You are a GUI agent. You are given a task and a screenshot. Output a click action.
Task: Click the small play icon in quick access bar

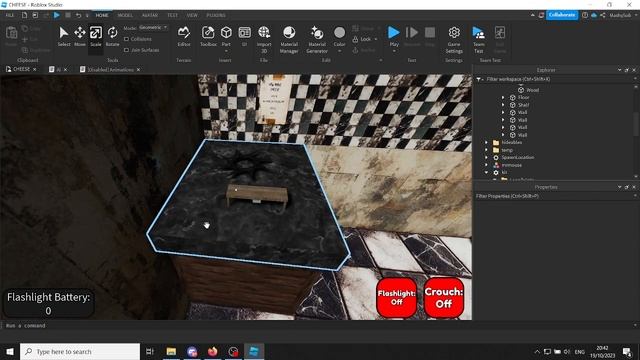pos(57,15)
